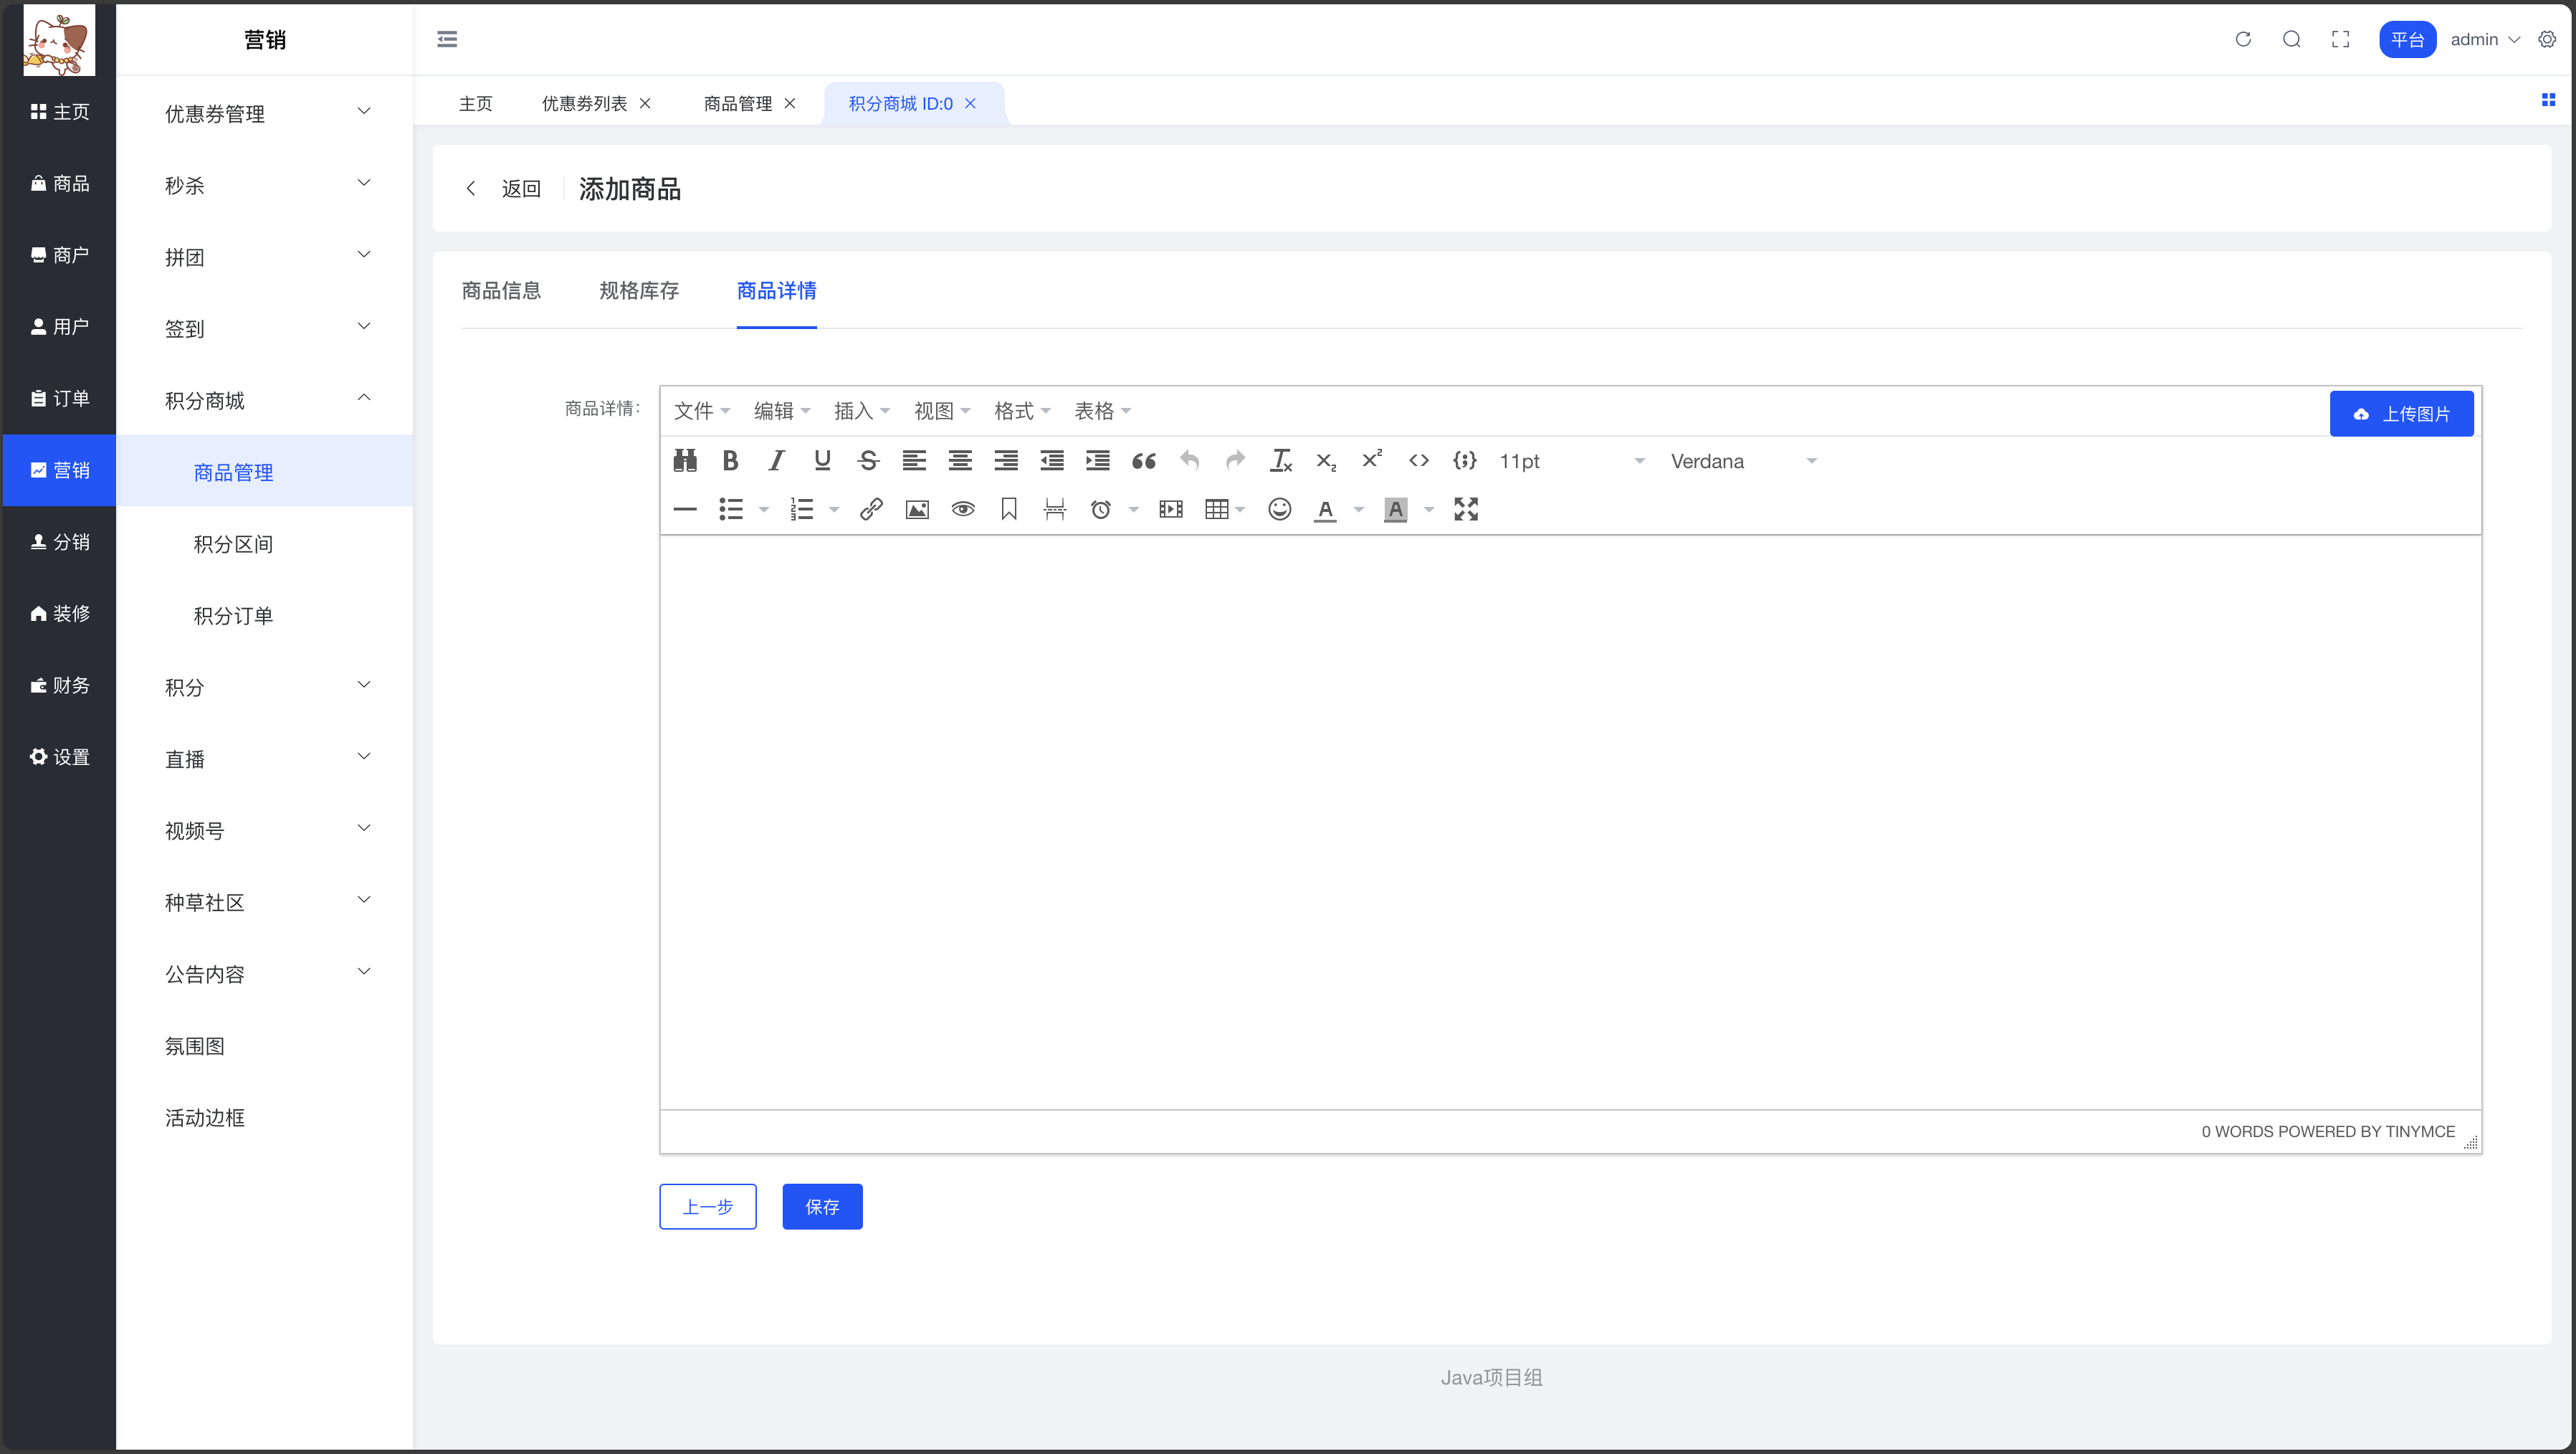2576x1454 pixels.
Task: Toggle the preview eye icon
Action: coord(963,509)
